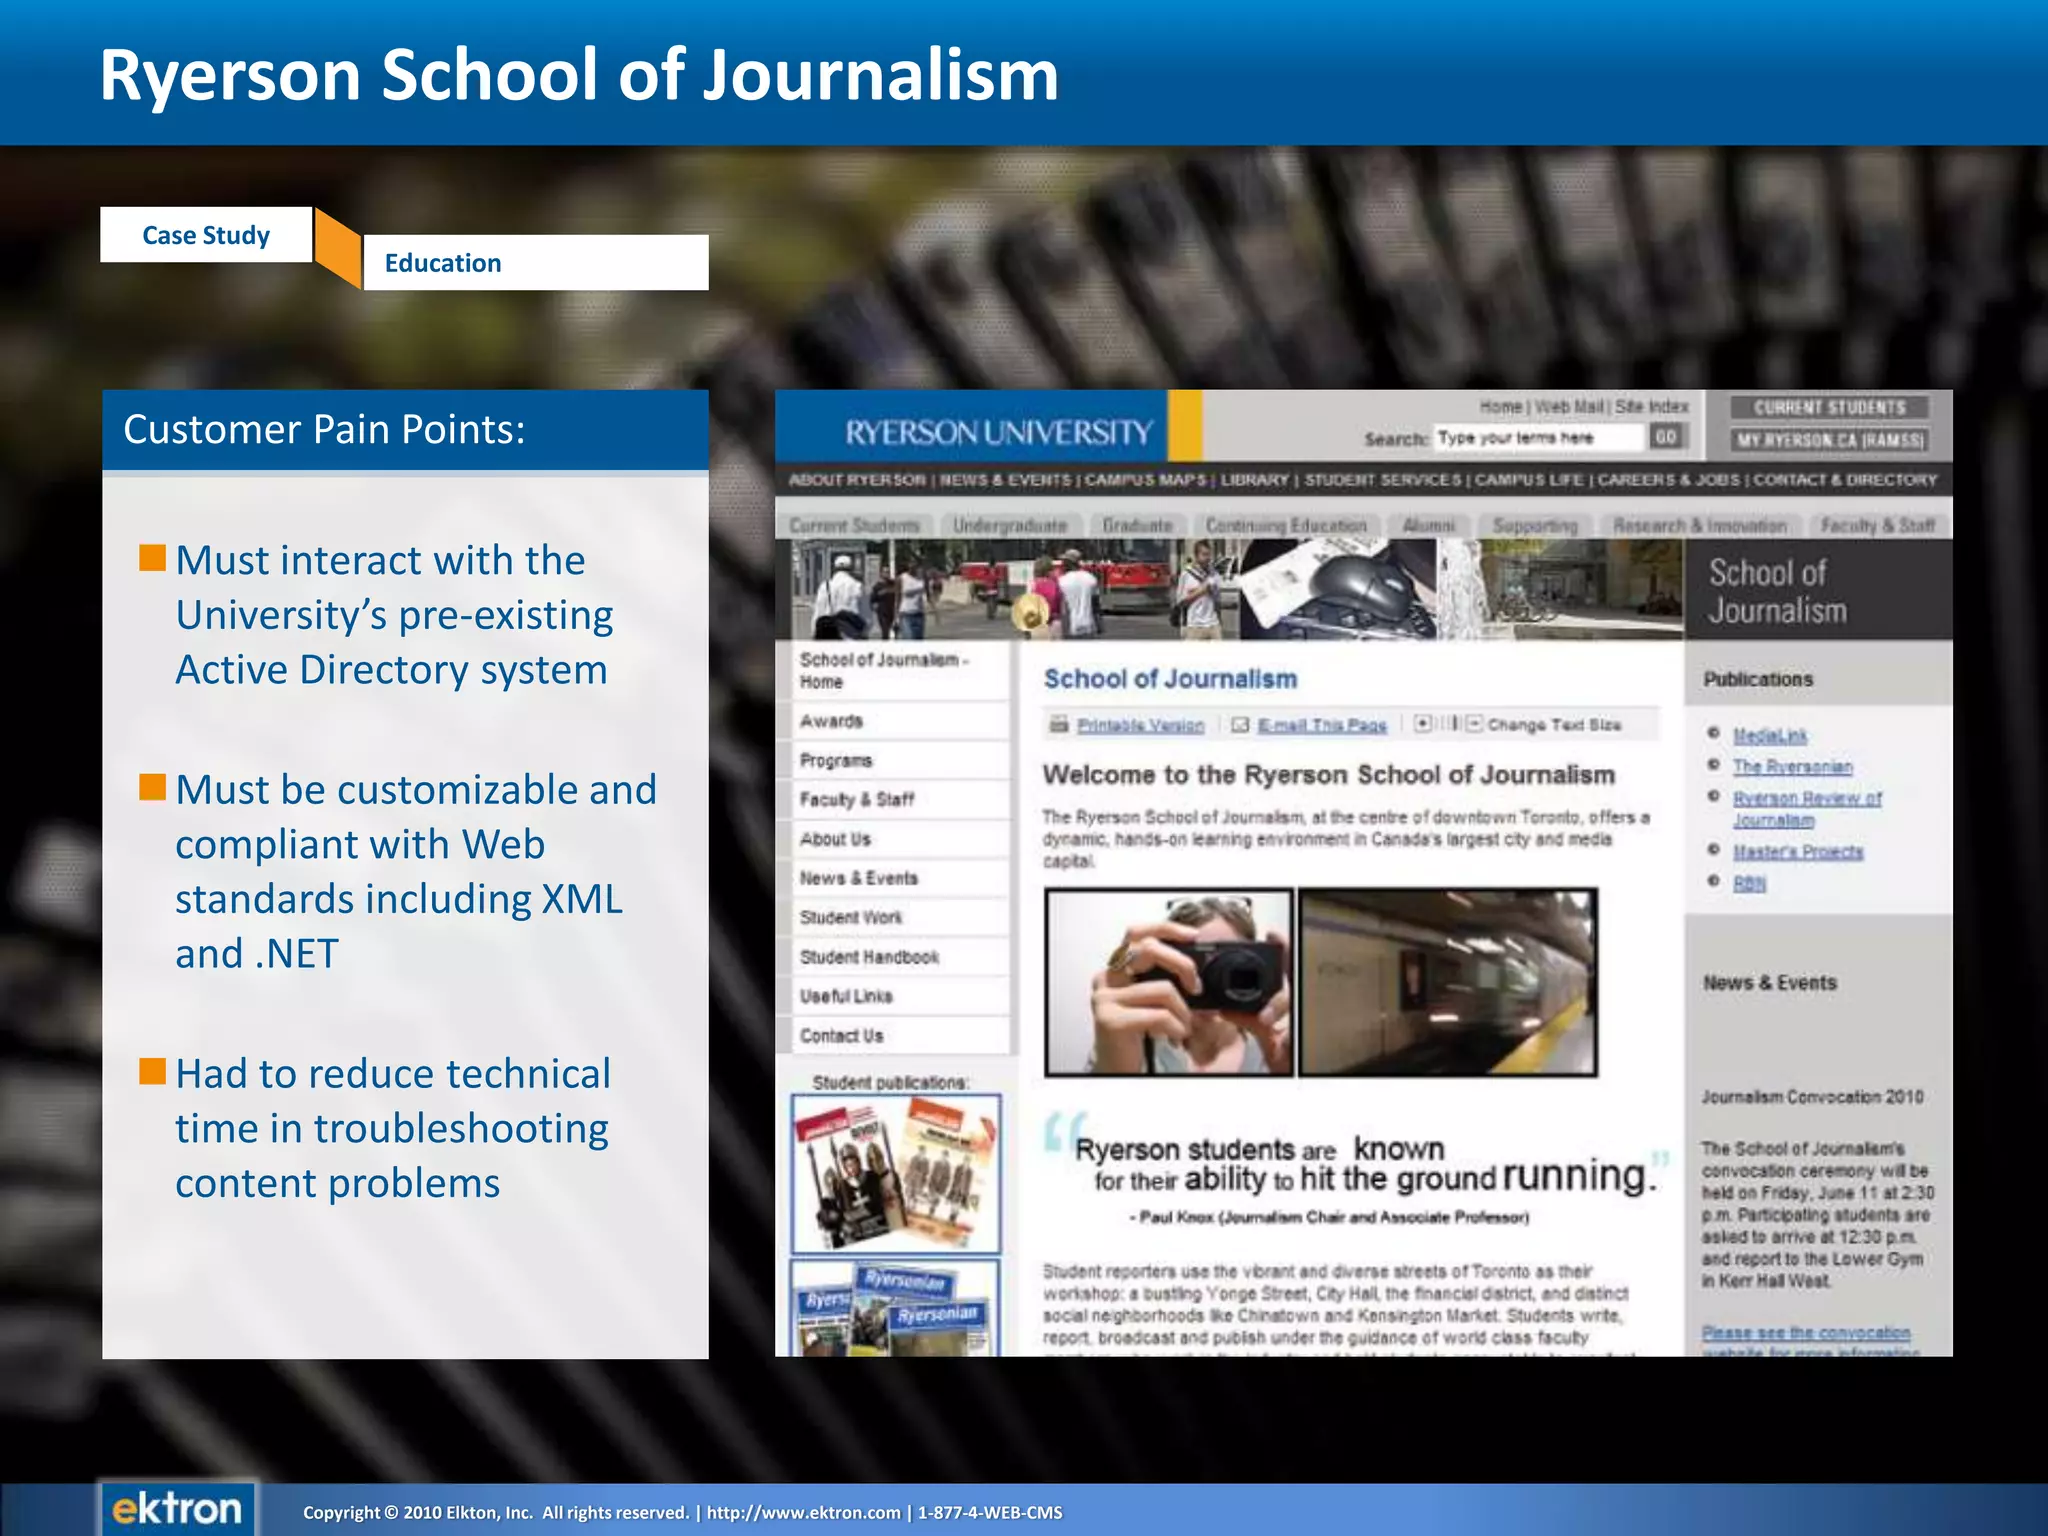The width and height of the screenshot is (2048, 1536).
Task: Click the magazine covers student publications thumbnail
Action: (x=895, y=1173)
